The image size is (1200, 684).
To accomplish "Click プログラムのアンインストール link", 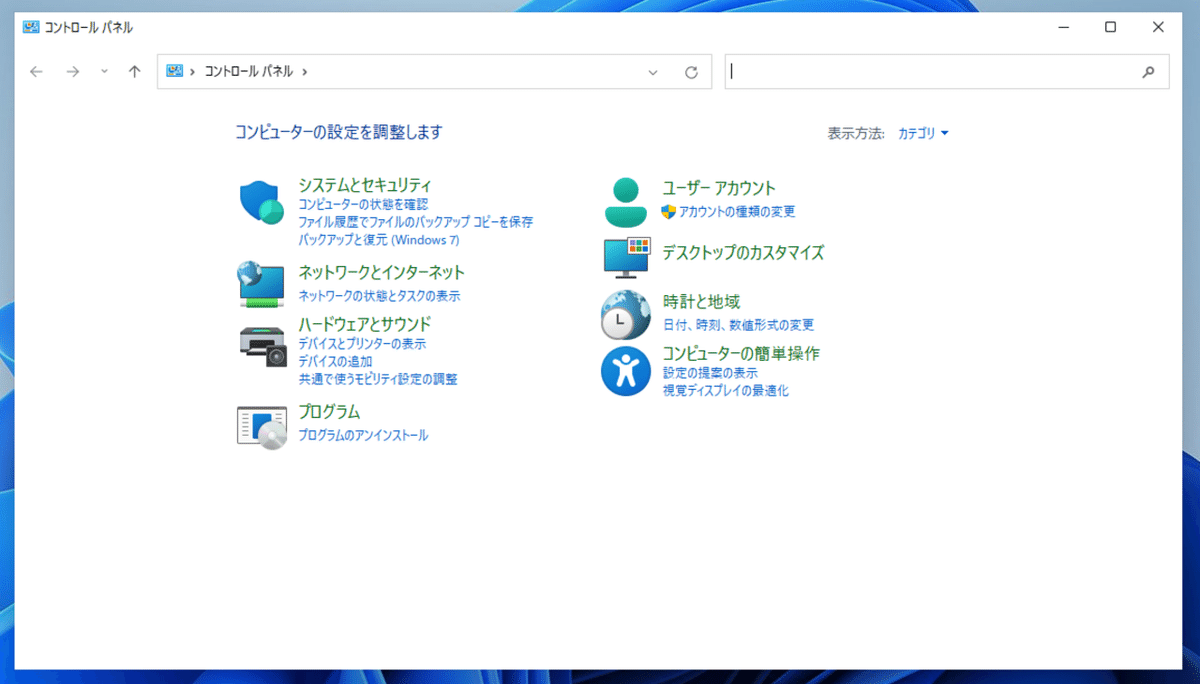I will click(x=363, y=435).
